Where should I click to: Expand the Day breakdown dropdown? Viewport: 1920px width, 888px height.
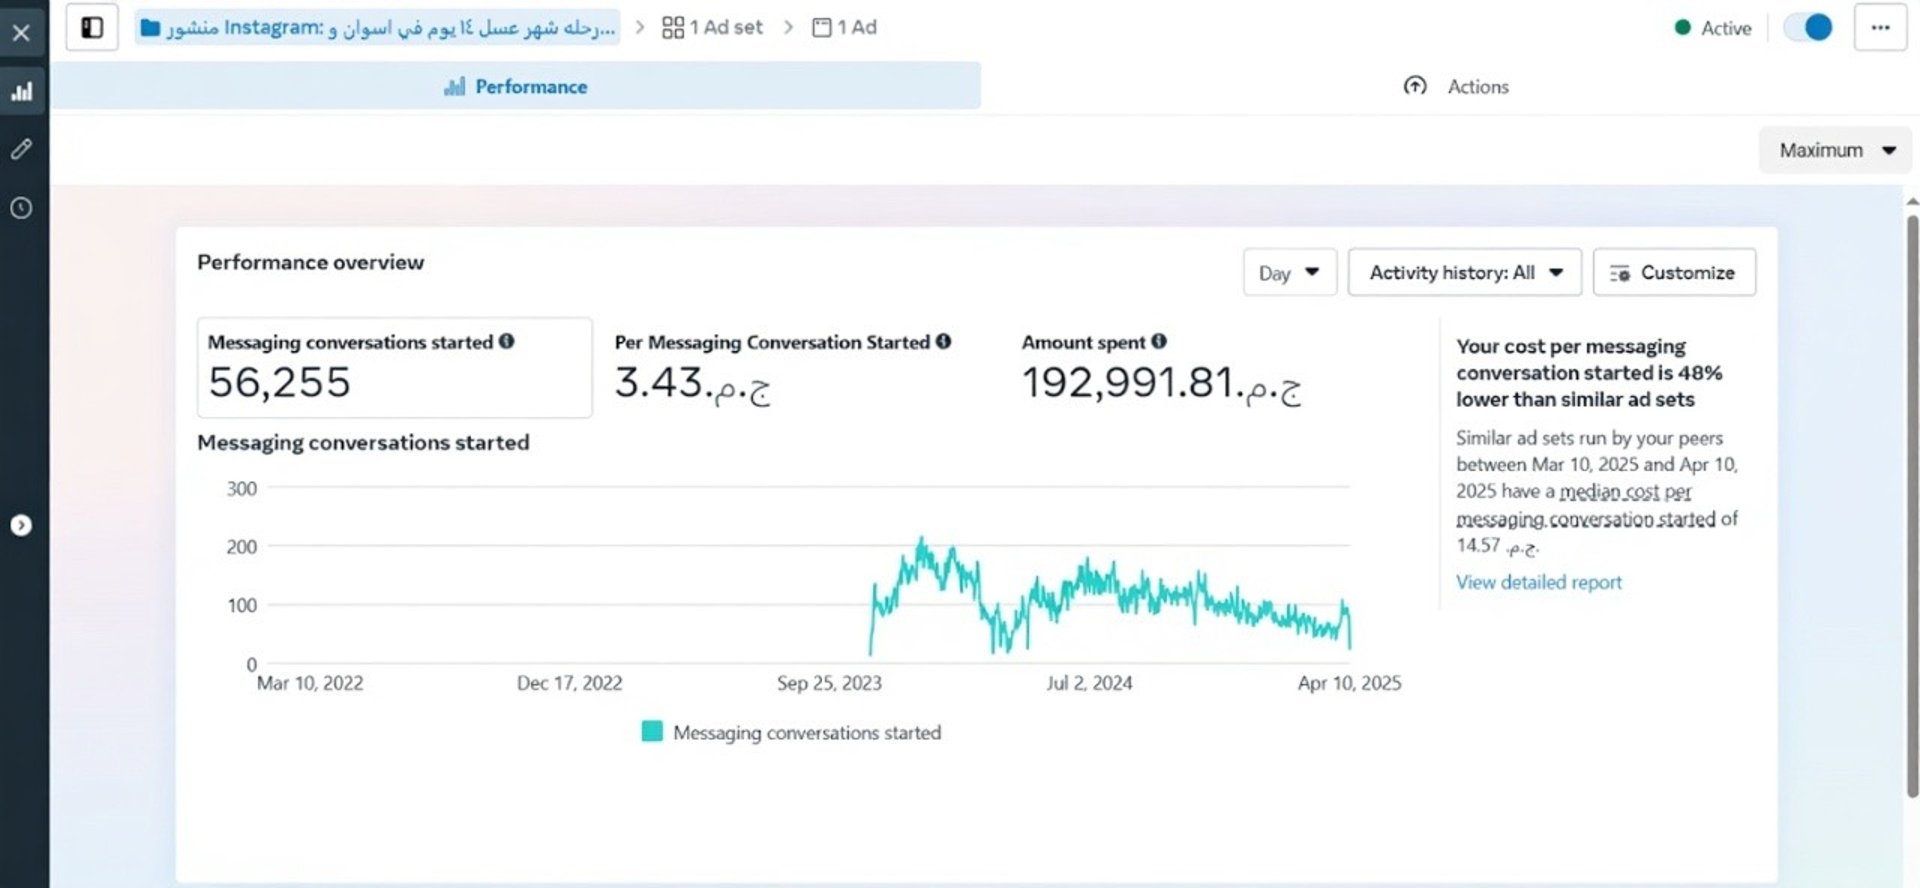point(1289,272)
